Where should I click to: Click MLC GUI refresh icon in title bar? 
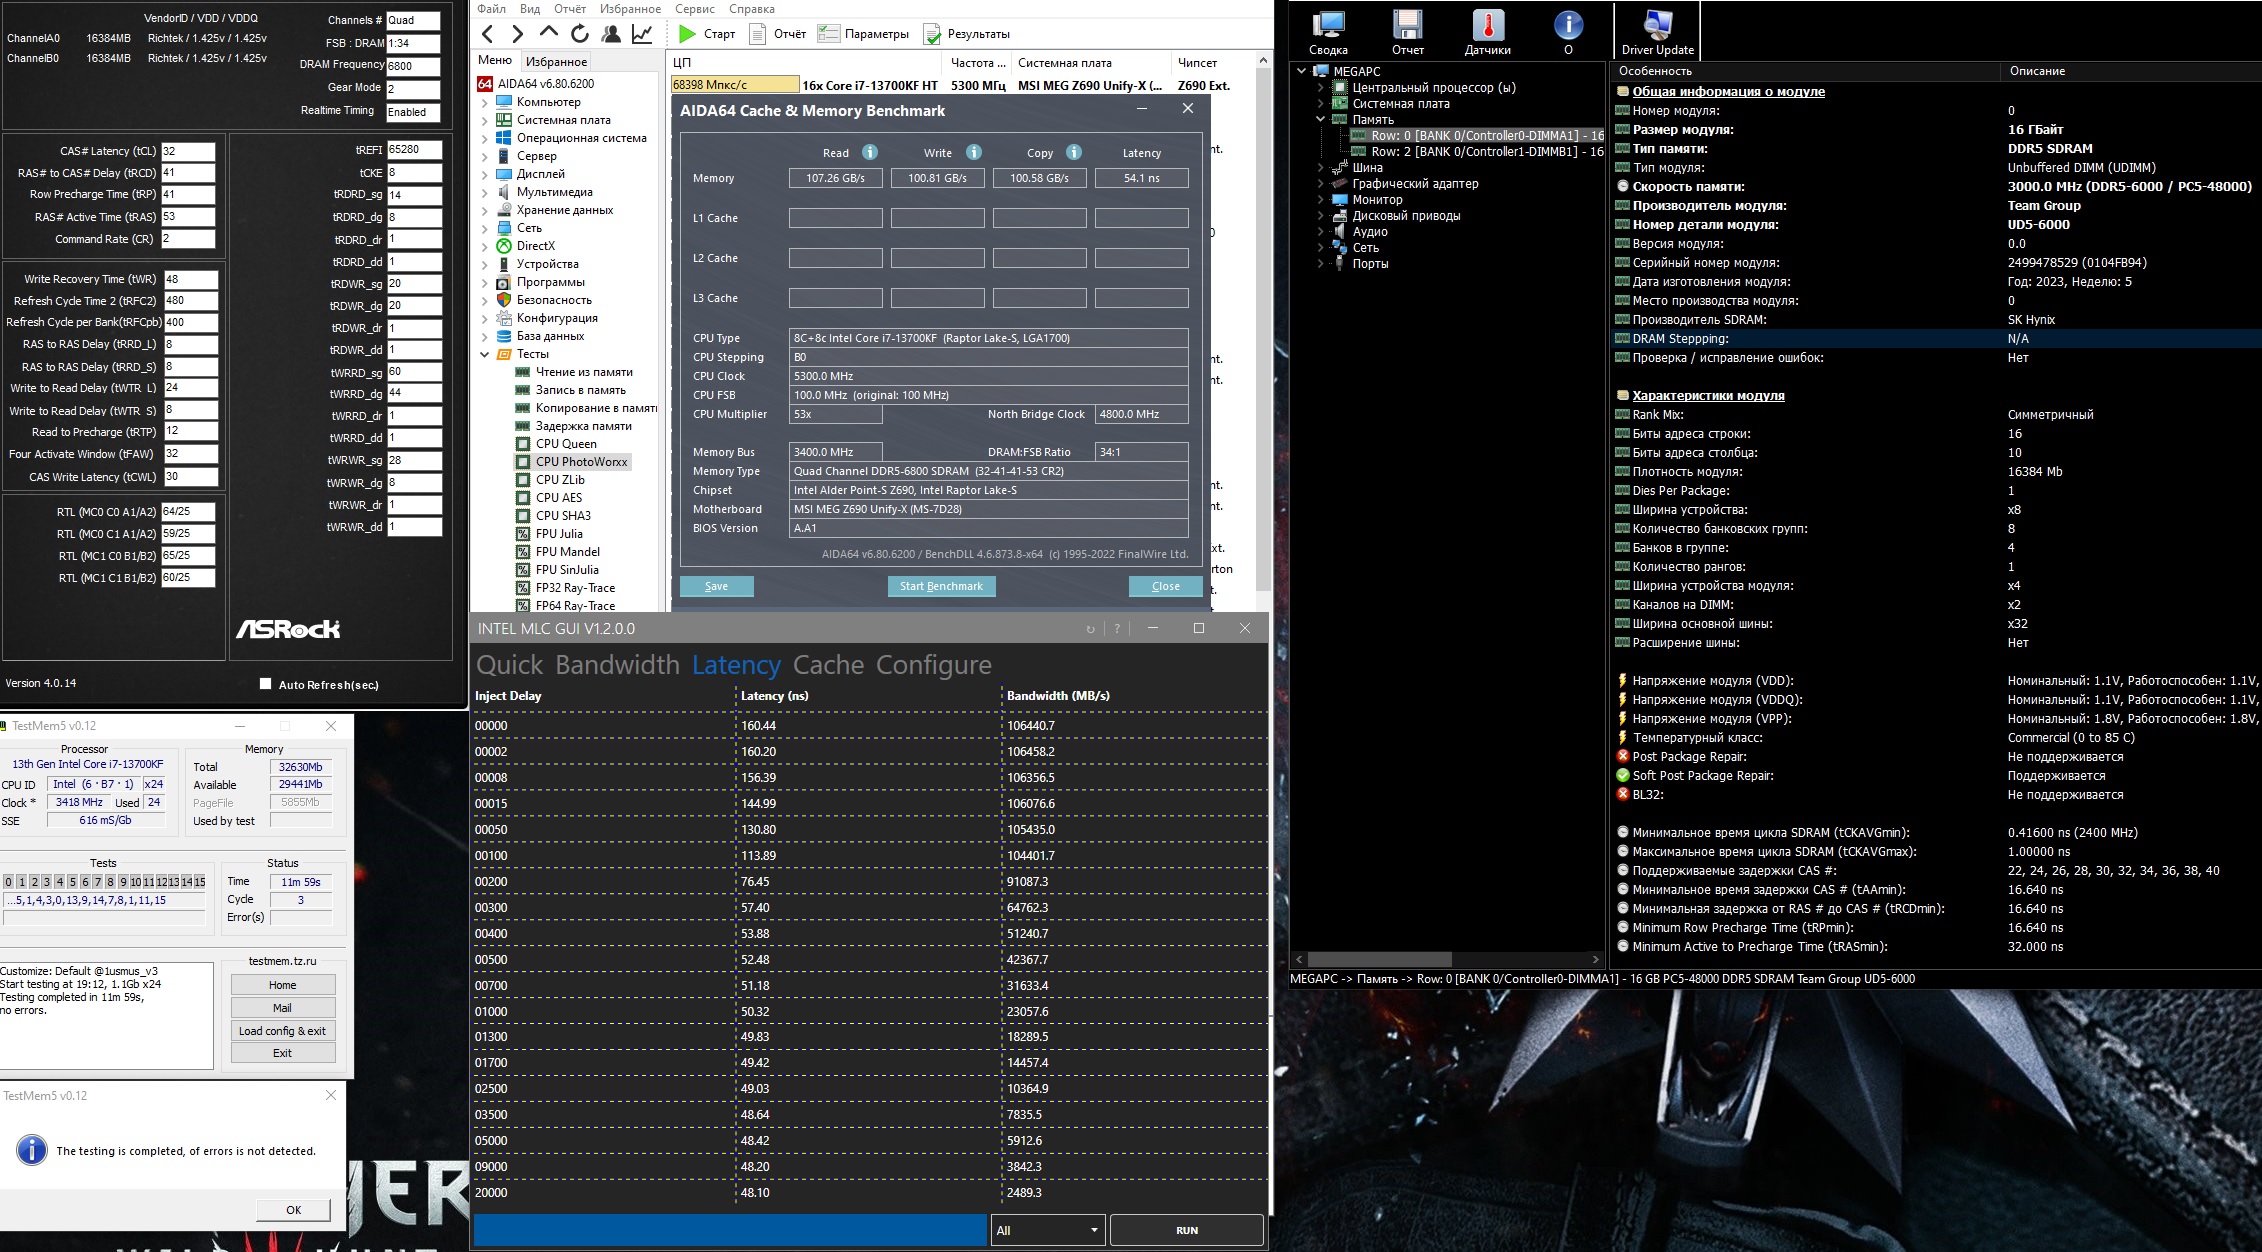1090,629
